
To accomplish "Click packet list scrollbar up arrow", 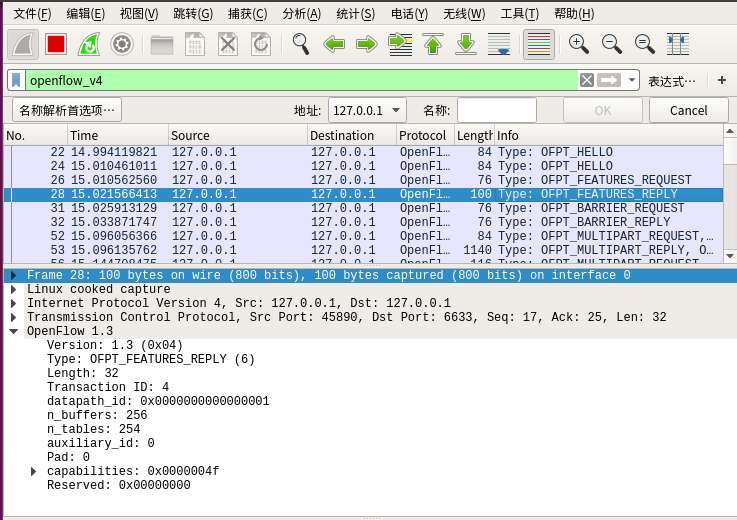I will 730,131.
